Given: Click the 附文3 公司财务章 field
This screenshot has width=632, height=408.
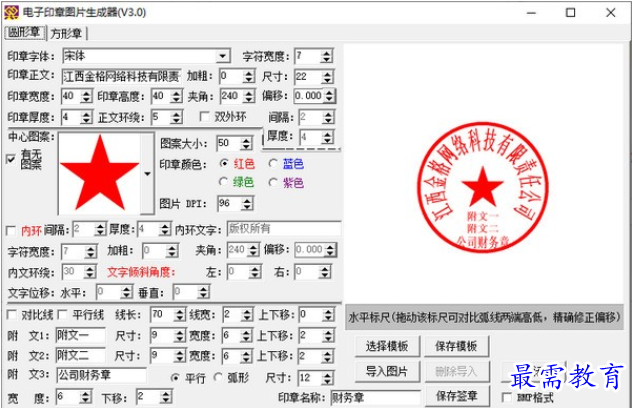Looking at the screenshot, I should coord(101,375).
